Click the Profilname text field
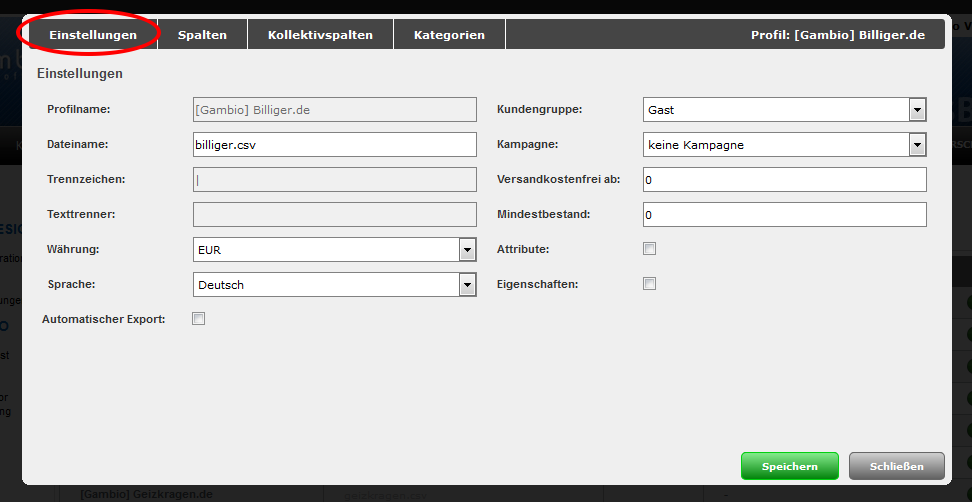The height and width of the screenshot is (502, 972). point(334,110)
